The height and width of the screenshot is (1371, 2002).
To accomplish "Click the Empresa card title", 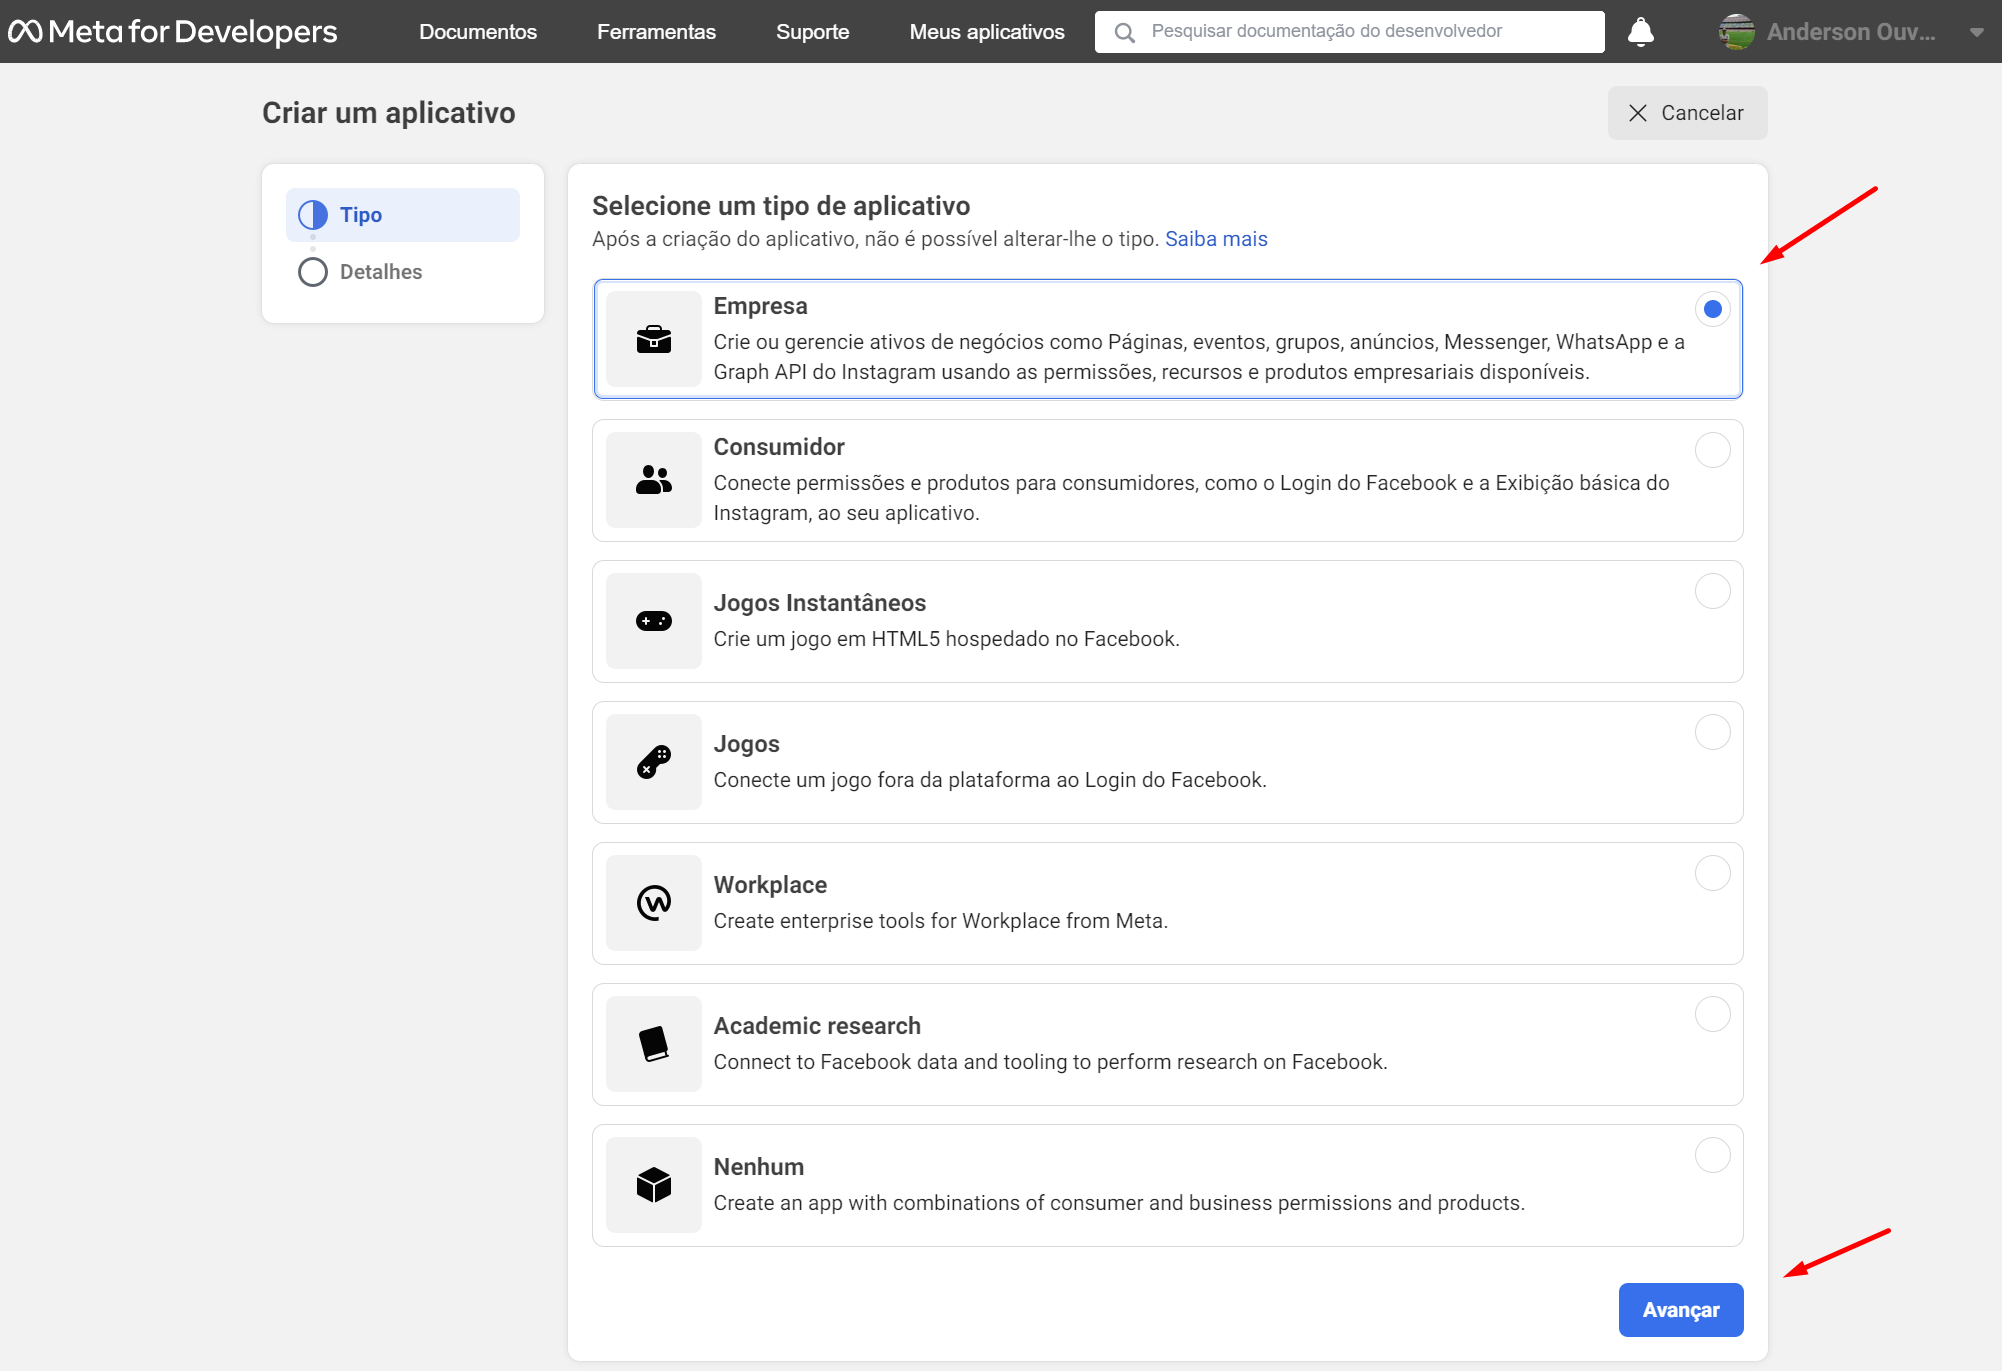I will [x=760, y=306].
